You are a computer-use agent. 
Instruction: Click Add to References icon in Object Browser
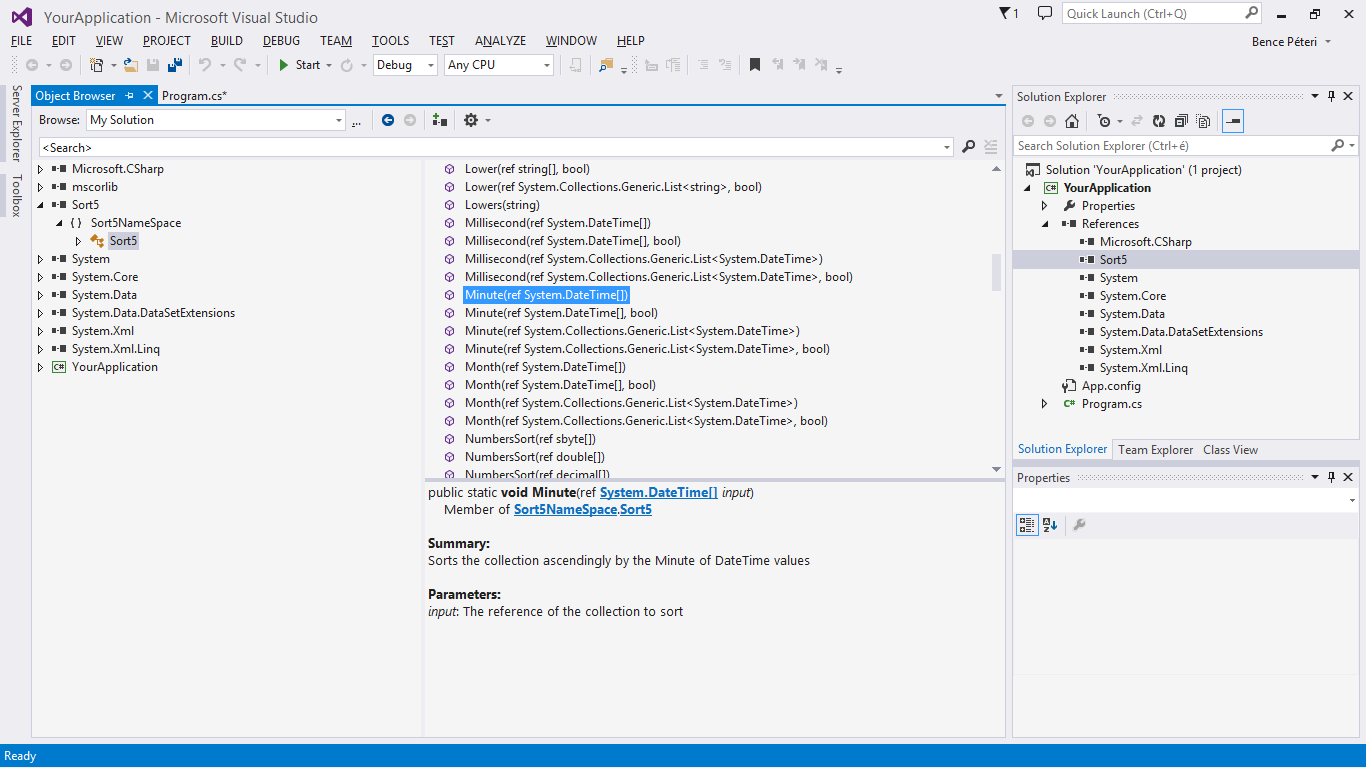pos(439,120)
